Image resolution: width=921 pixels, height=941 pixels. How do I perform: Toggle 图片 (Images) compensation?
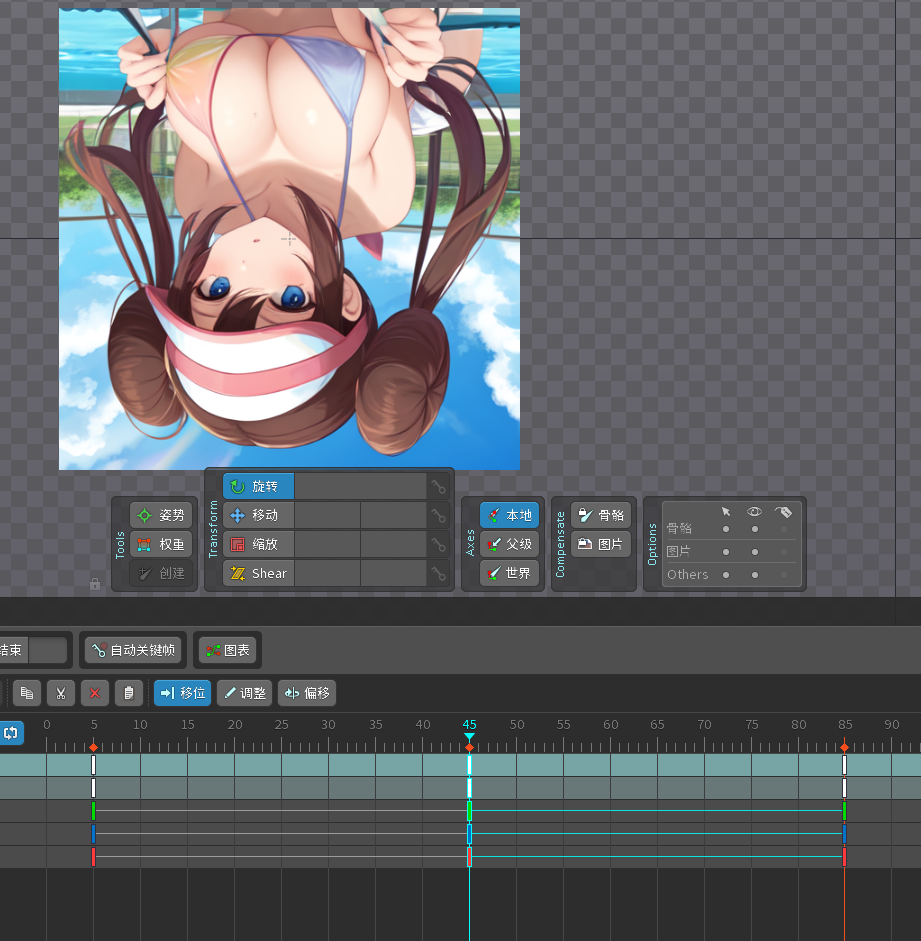601,544
